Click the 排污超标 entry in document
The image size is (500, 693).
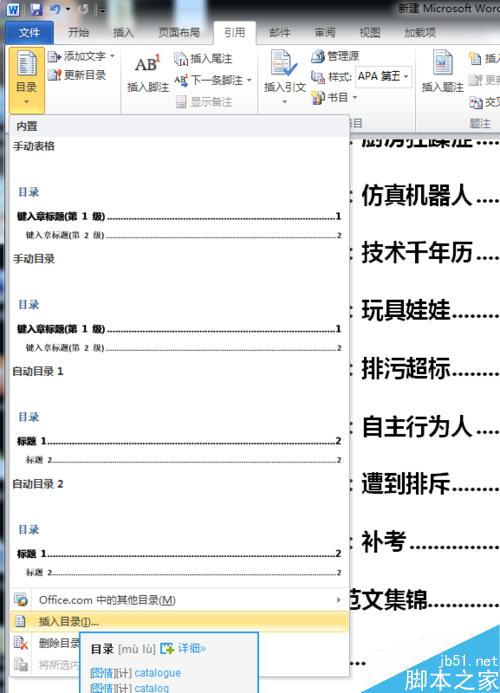pyautogui.click(x=406, y=368)
